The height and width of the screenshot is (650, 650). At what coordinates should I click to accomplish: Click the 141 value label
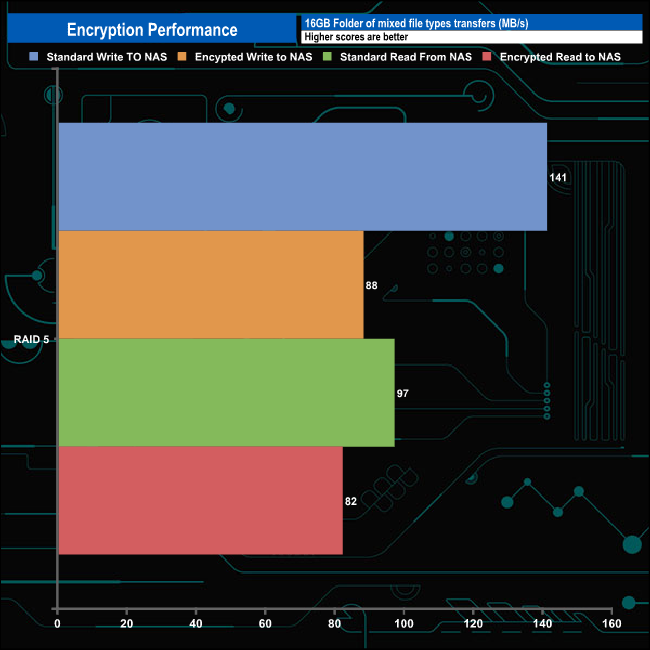tap(558, 177)
